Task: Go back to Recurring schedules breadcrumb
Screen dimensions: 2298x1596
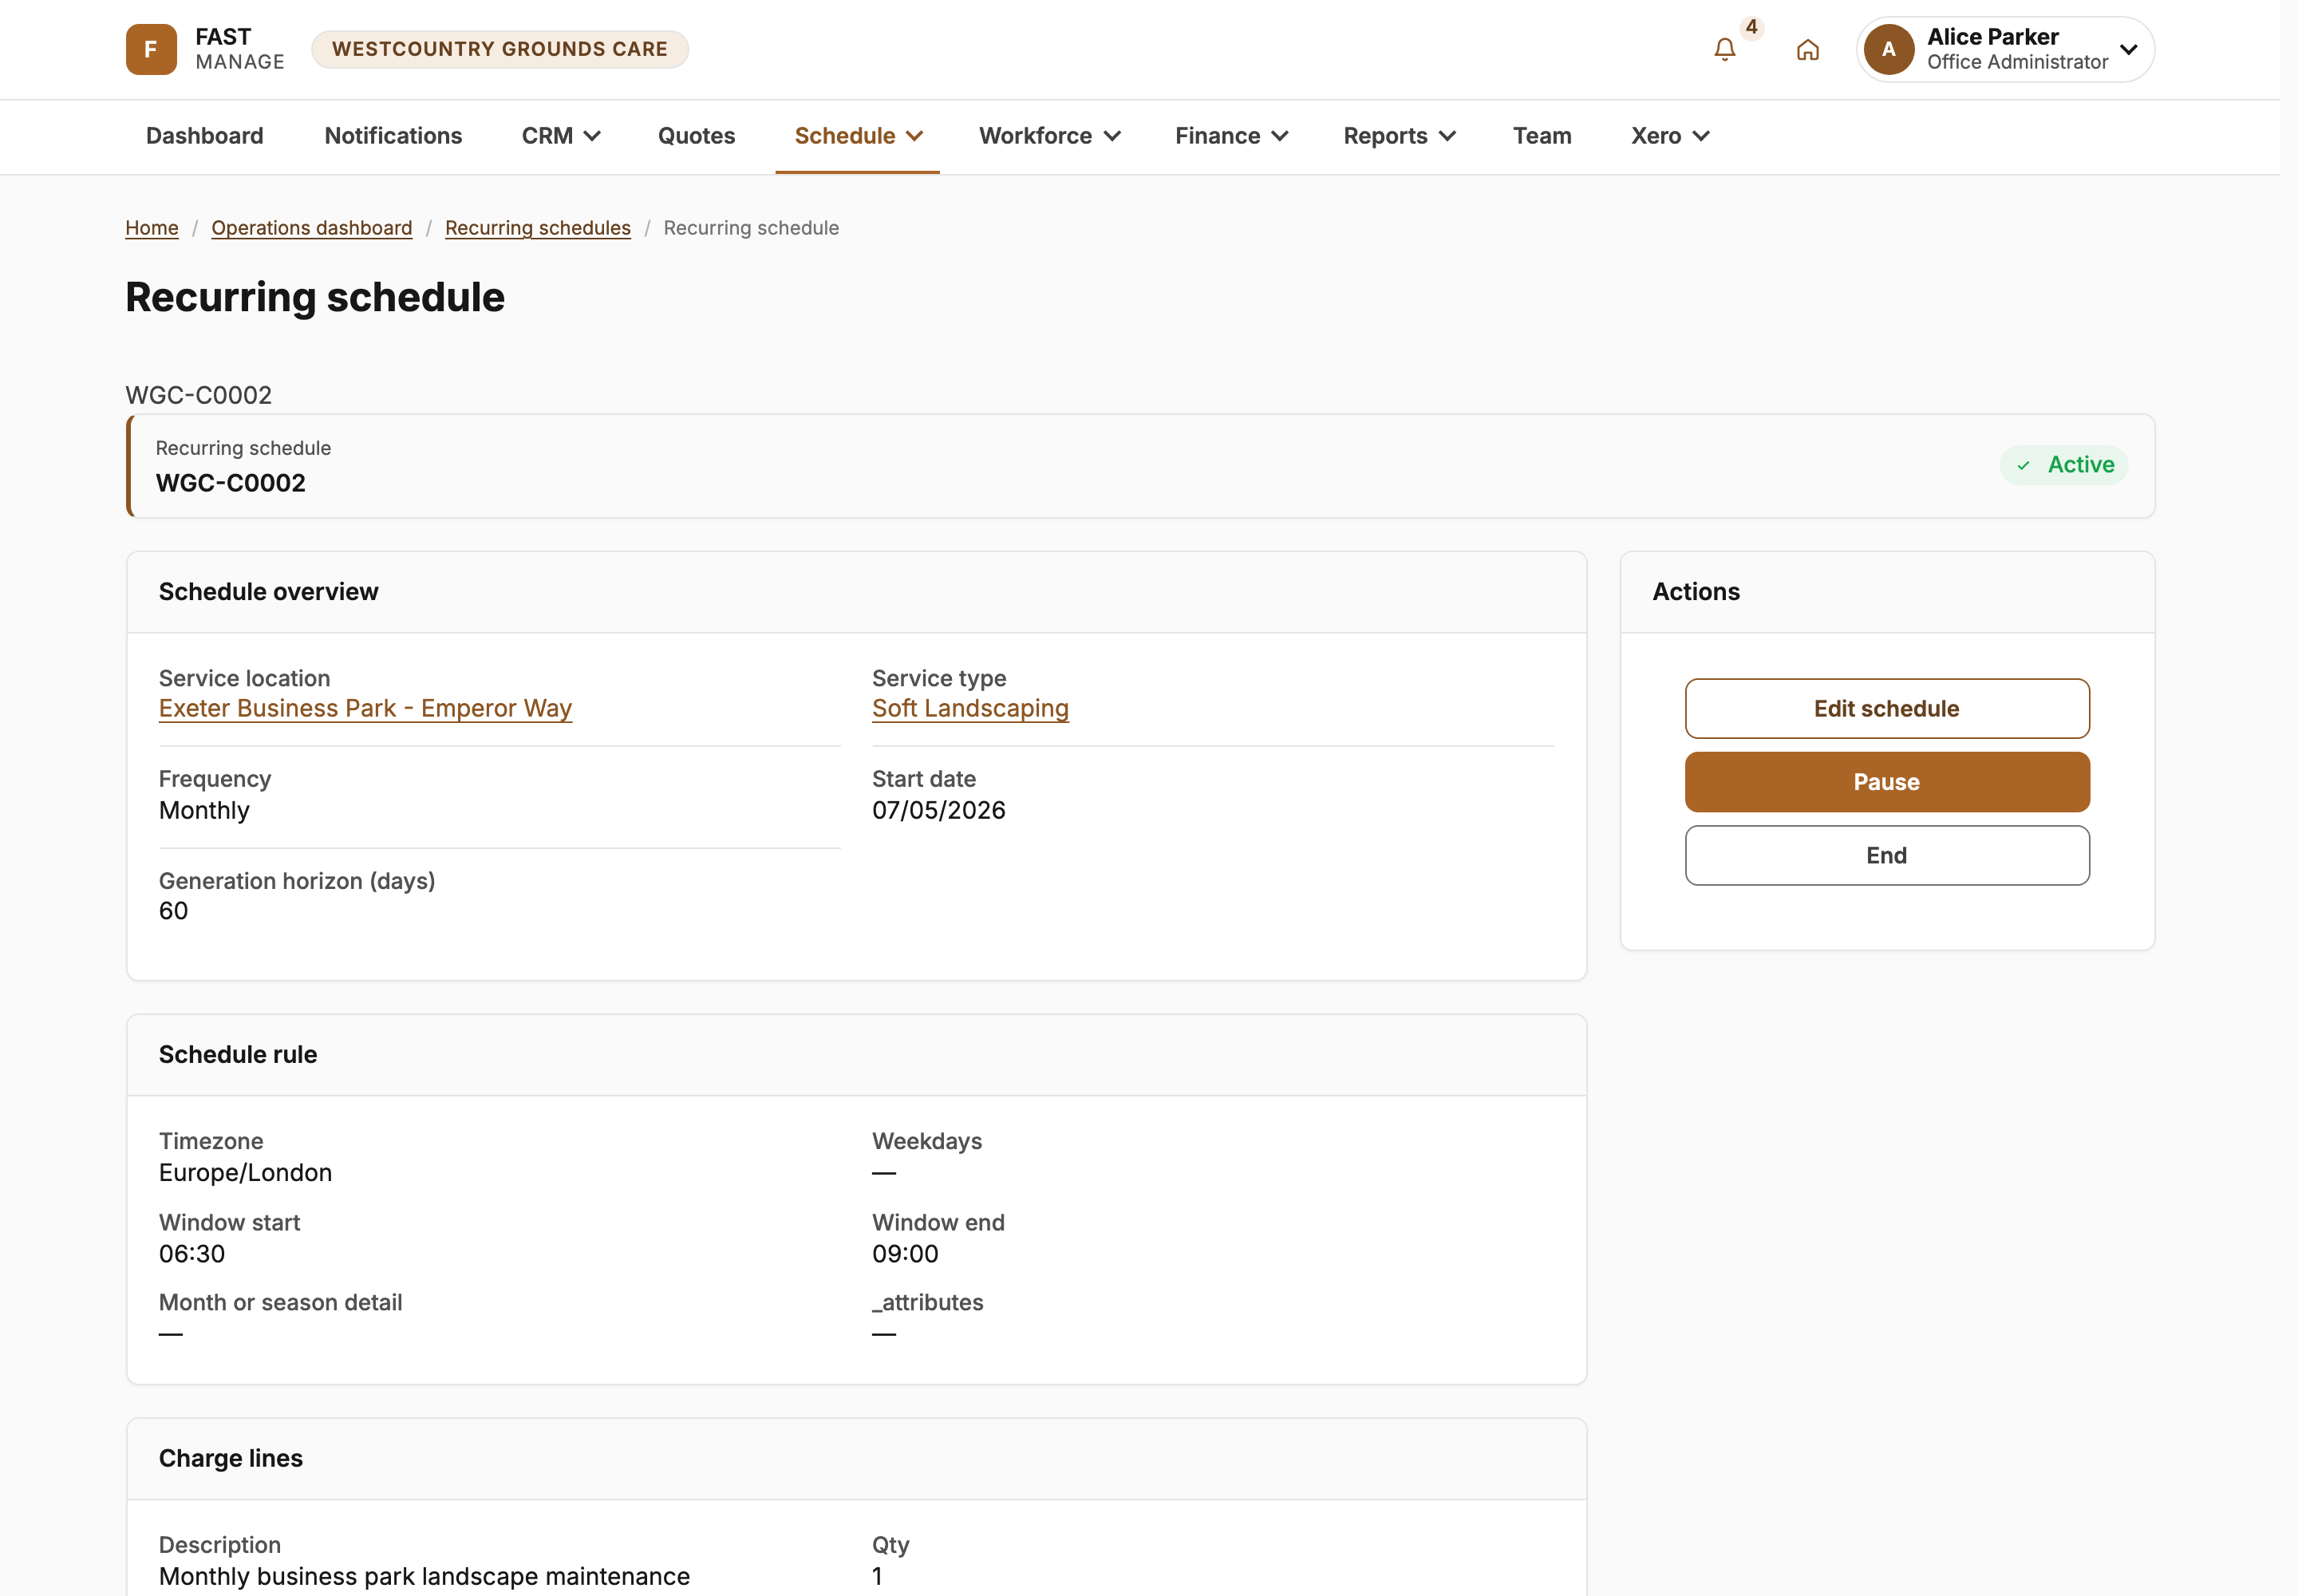Action: point(538,228)
